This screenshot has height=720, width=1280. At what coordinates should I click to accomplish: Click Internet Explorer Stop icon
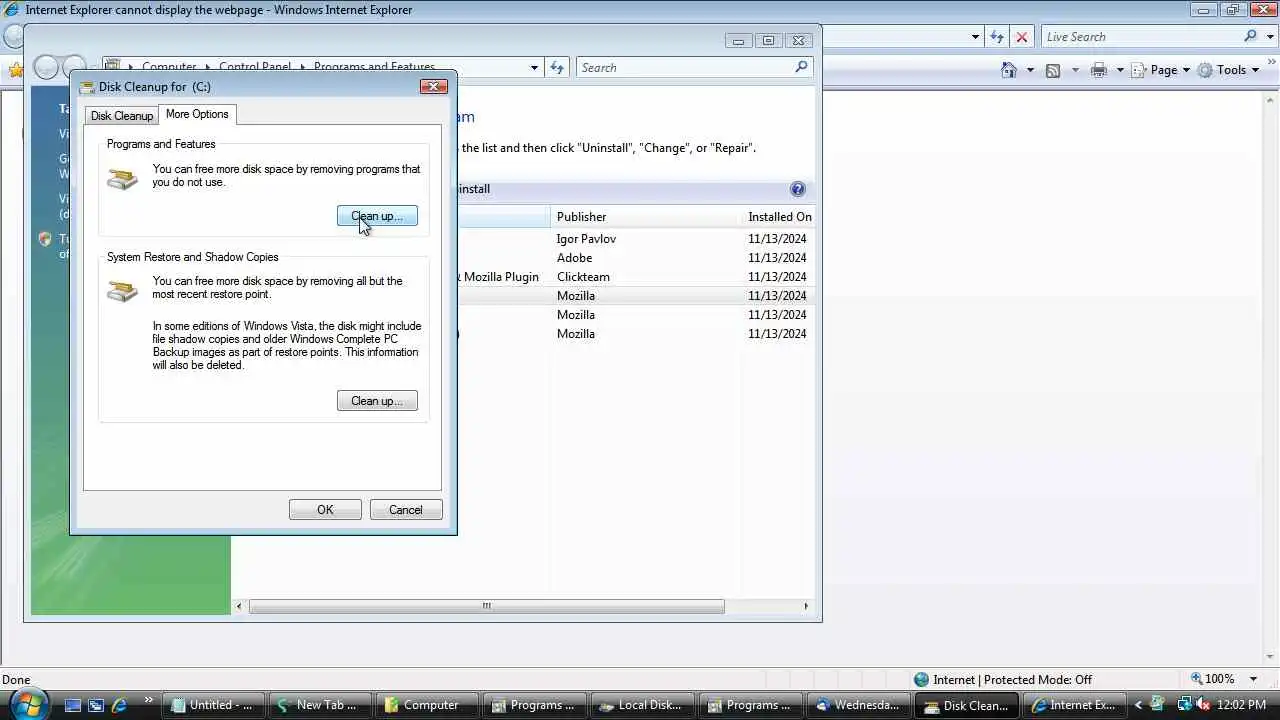point(1021,37)
